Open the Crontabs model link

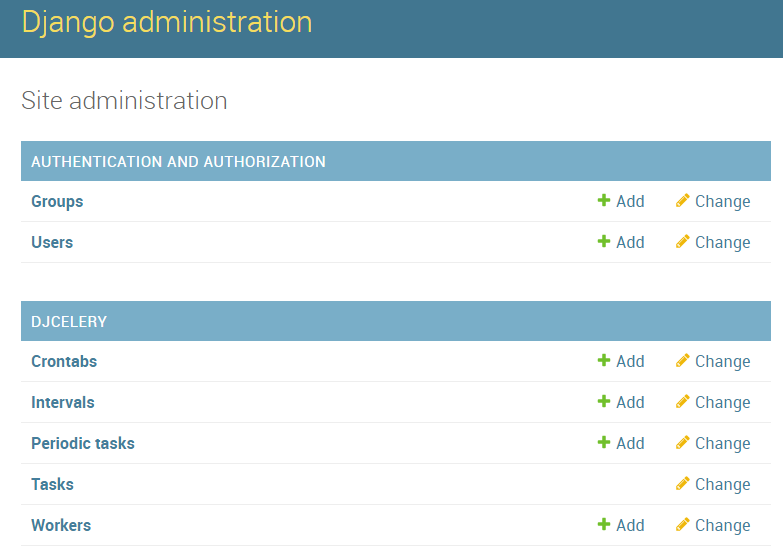point(64,362)
